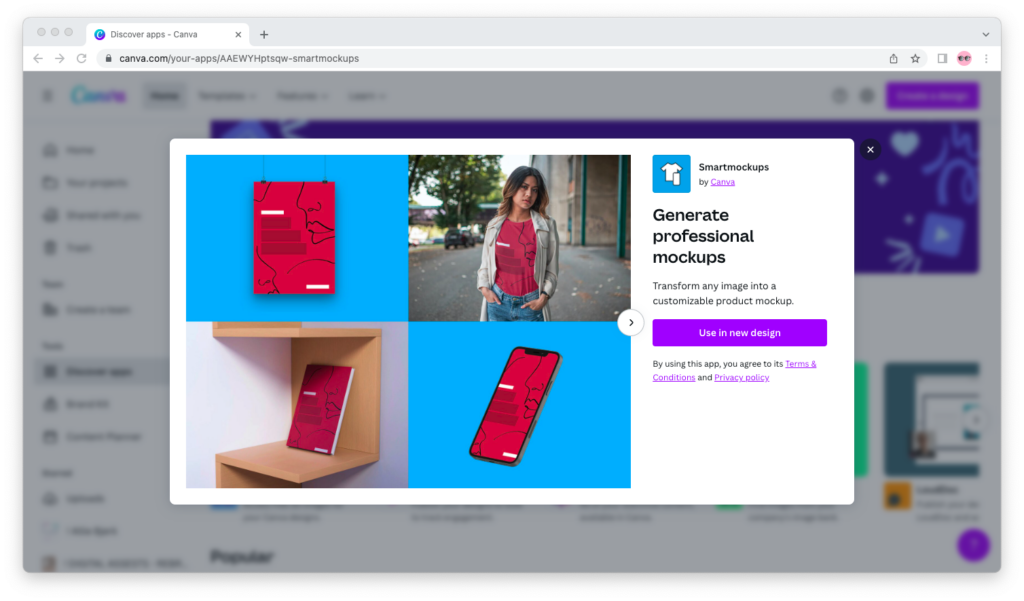Image resolution: width=1024 pixels, height=601 pixels.
Task: Select the woman t-shirt mockup image
Action: [x=519, y=238]
